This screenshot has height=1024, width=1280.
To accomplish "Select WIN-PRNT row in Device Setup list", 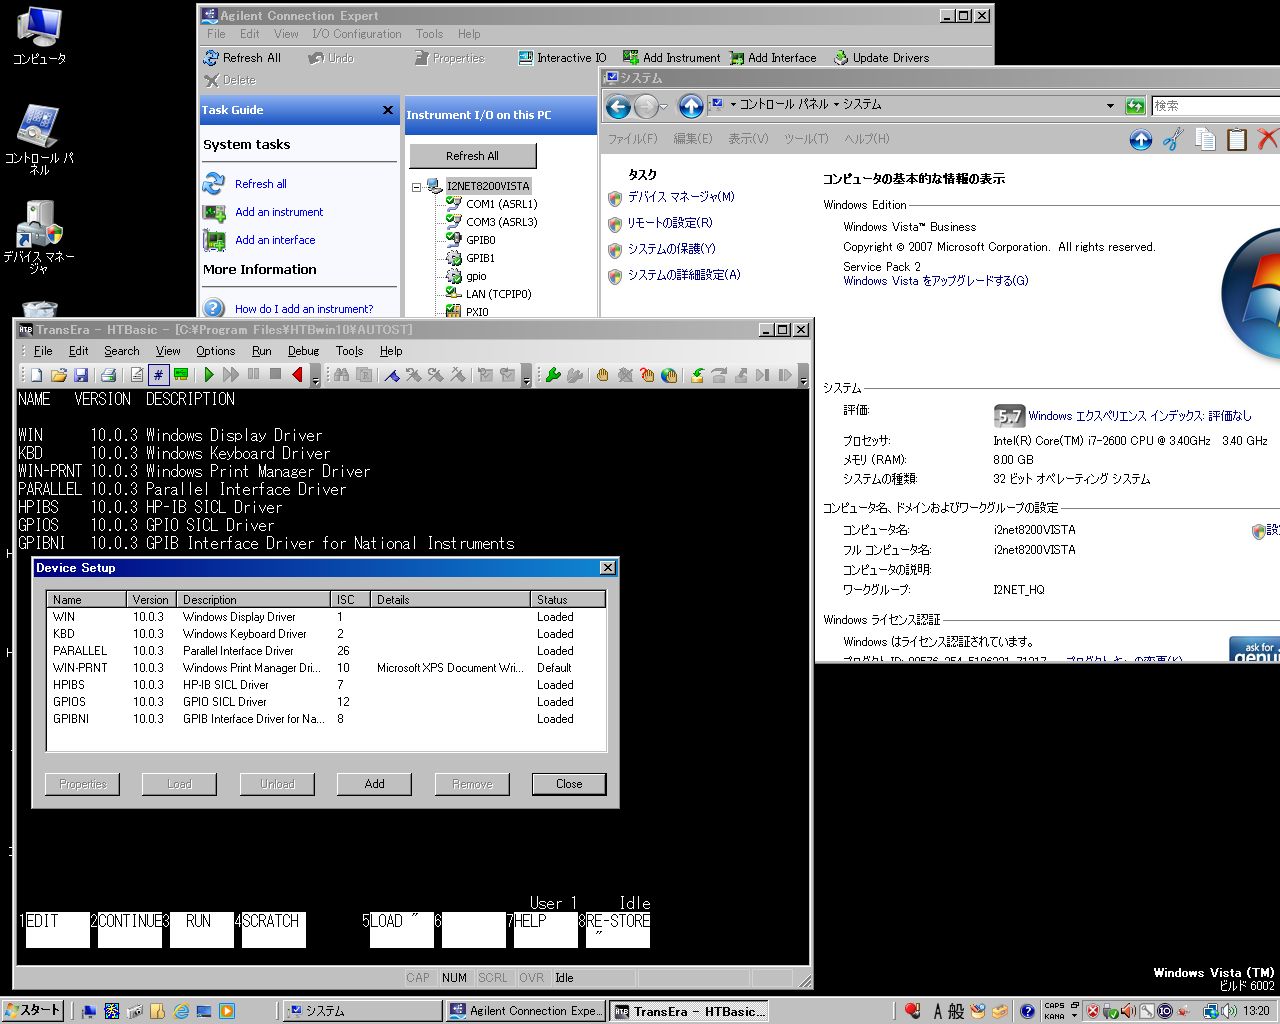I will (x=326, y=668).
